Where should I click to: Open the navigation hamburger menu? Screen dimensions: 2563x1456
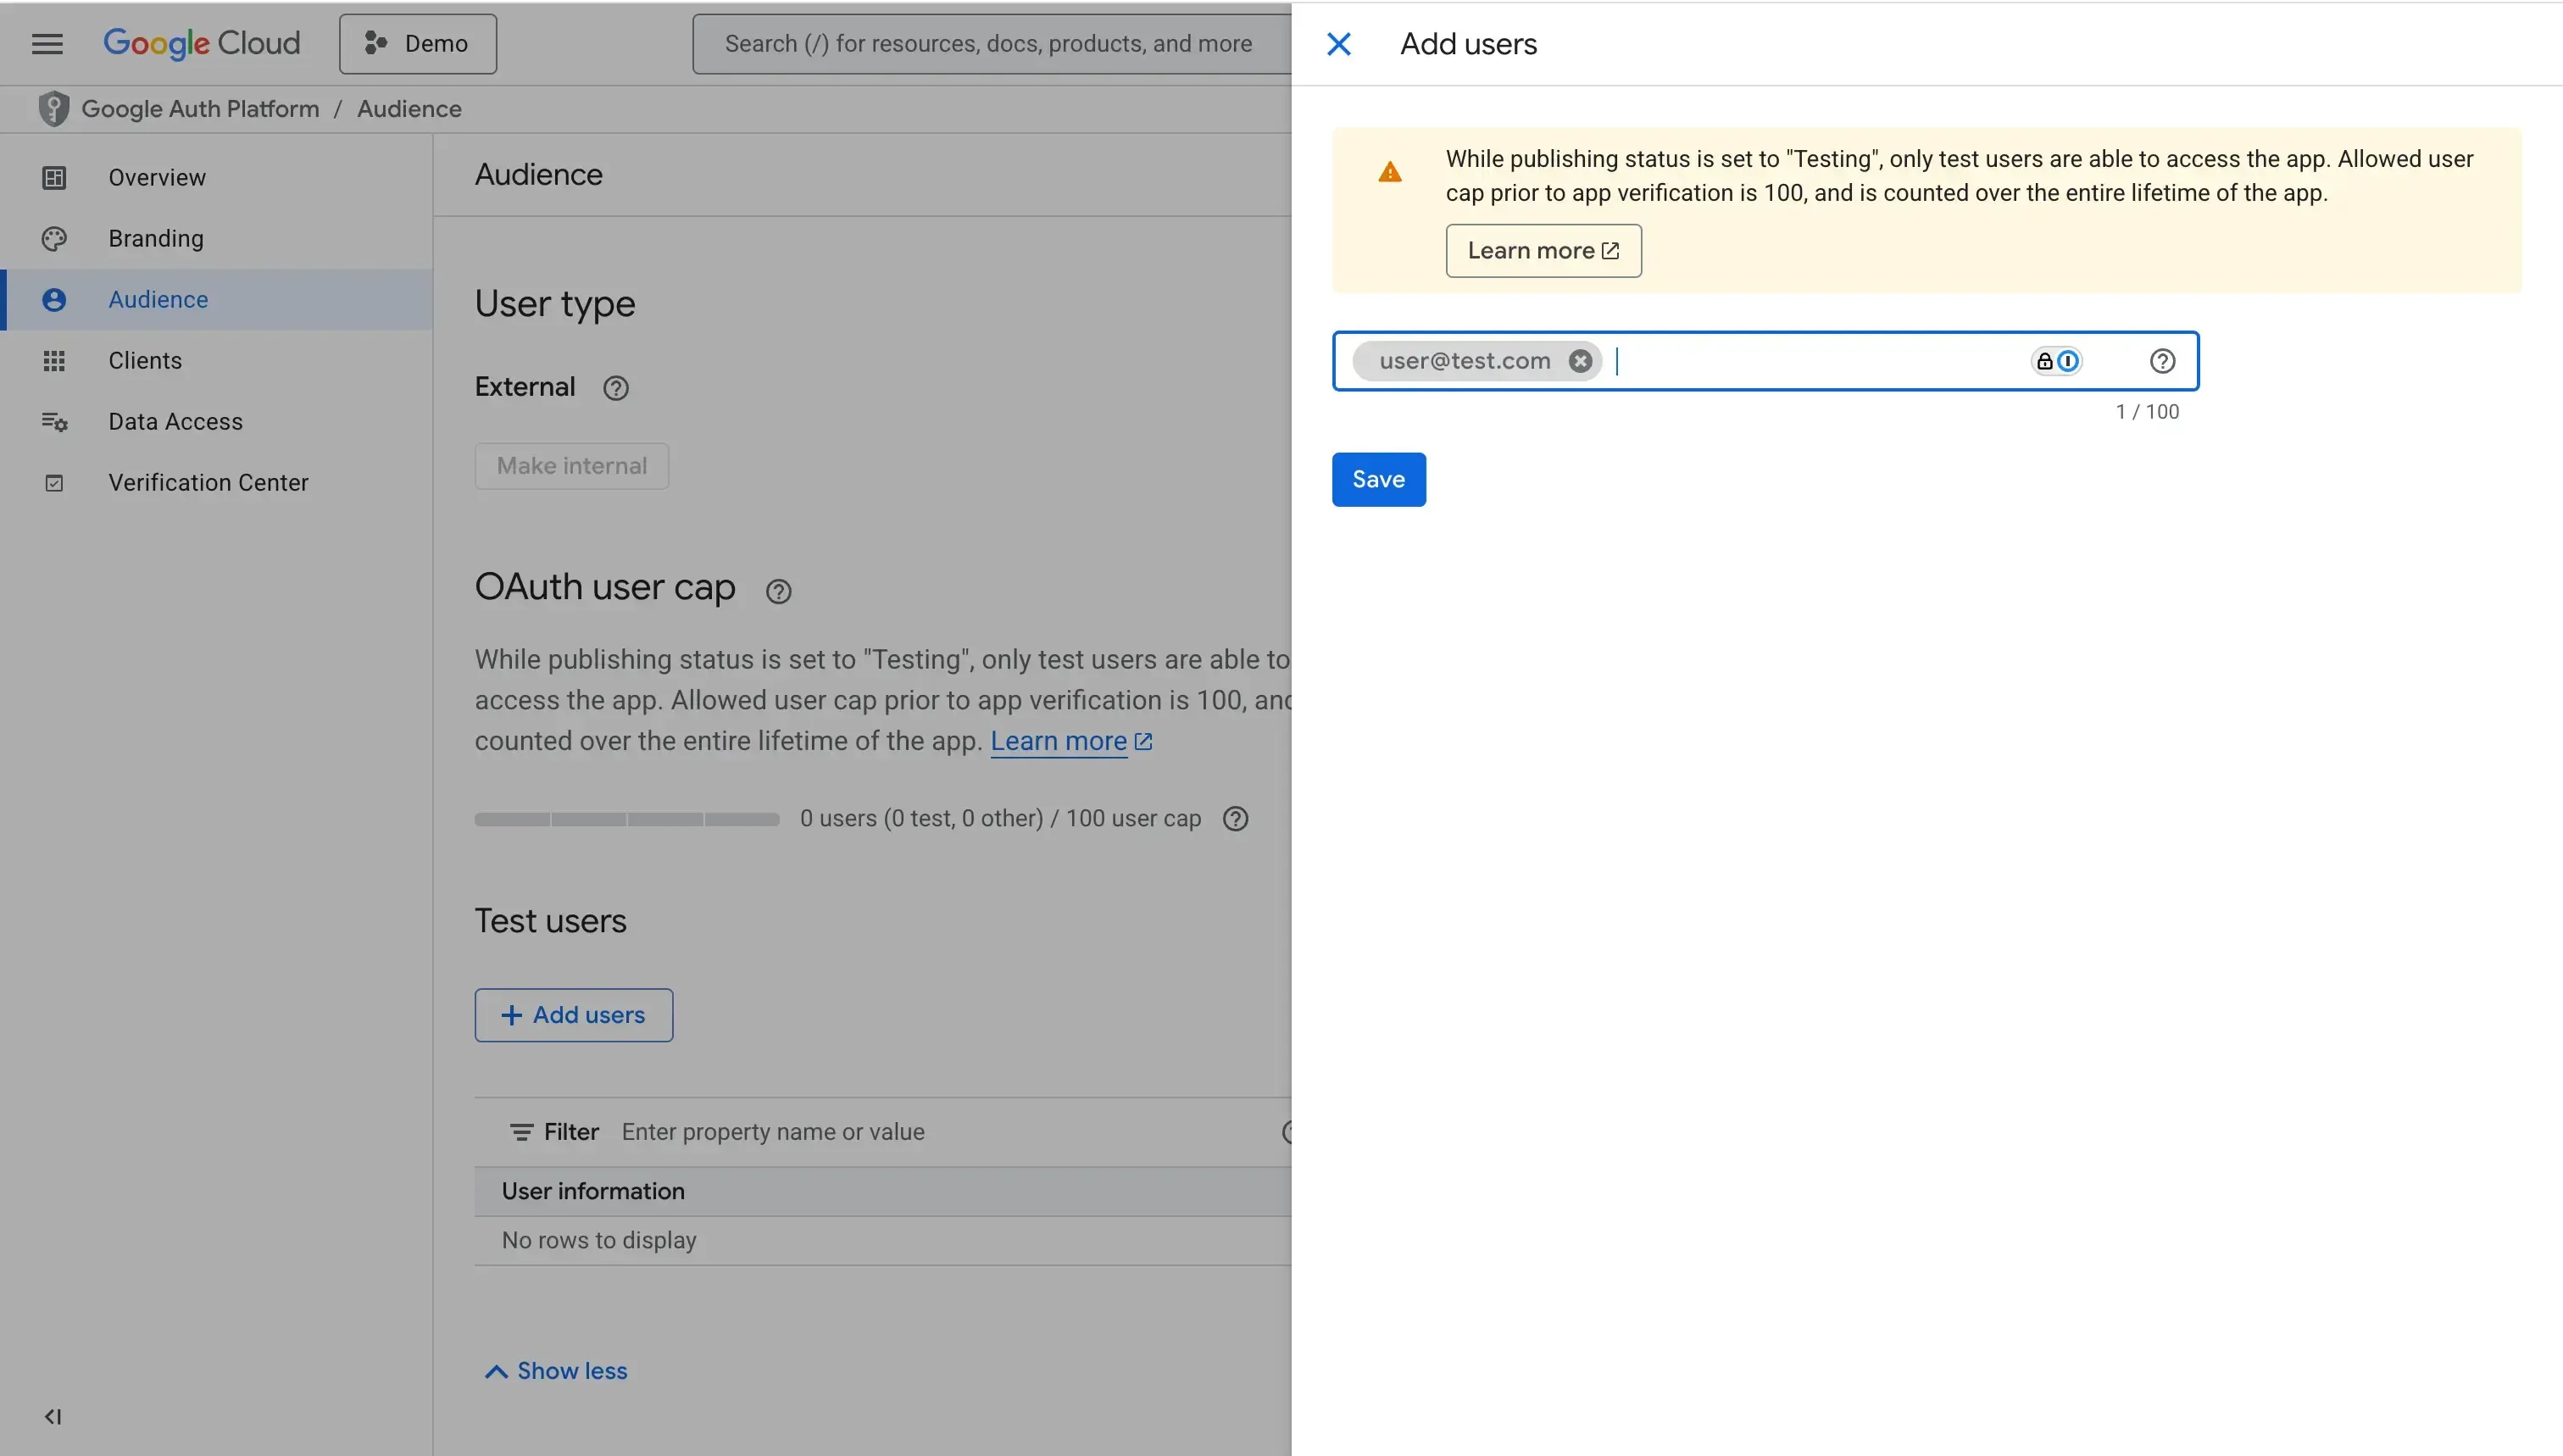[x=46, y=43]
